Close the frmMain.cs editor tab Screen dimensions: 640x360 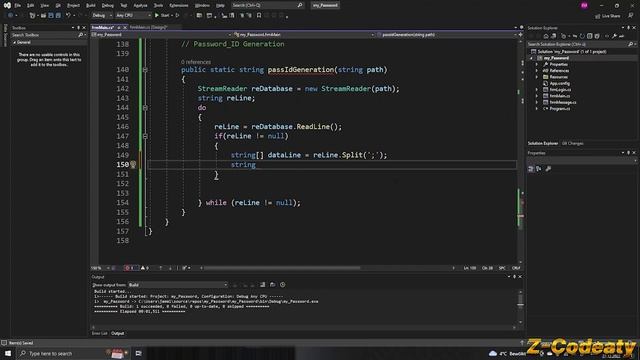(125, 27)
